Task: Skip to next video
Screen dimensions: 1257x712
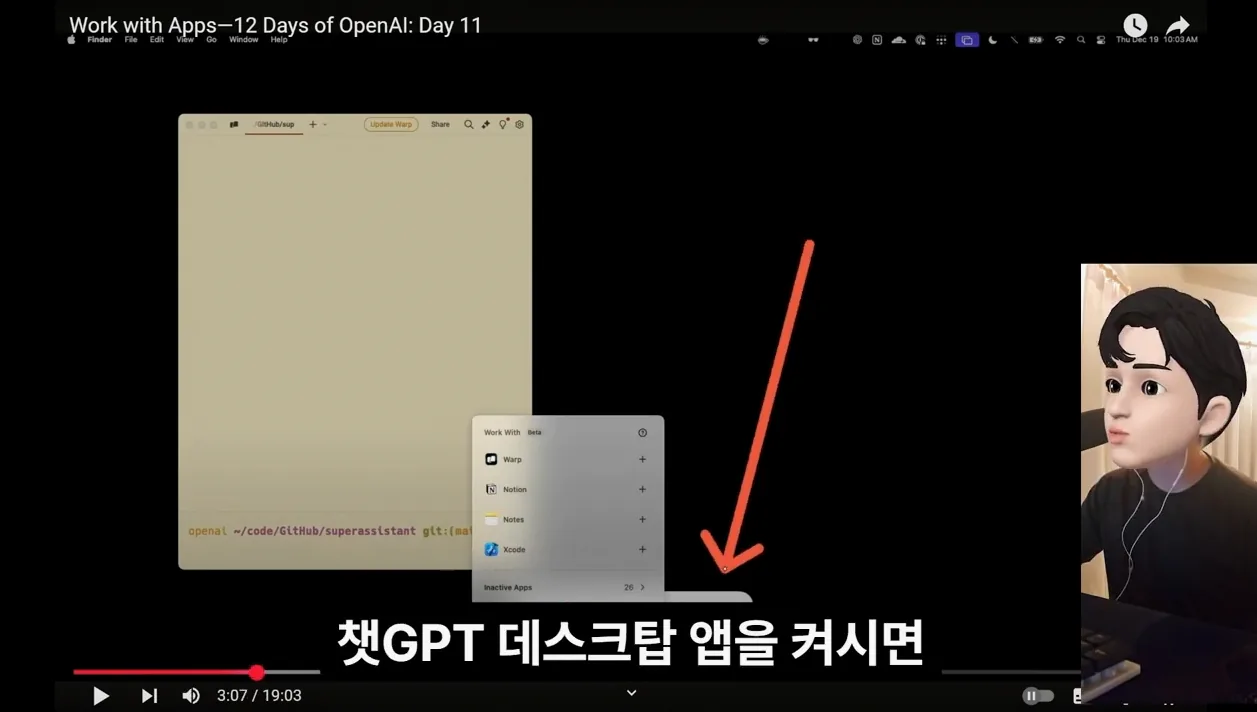Action: 149,696
